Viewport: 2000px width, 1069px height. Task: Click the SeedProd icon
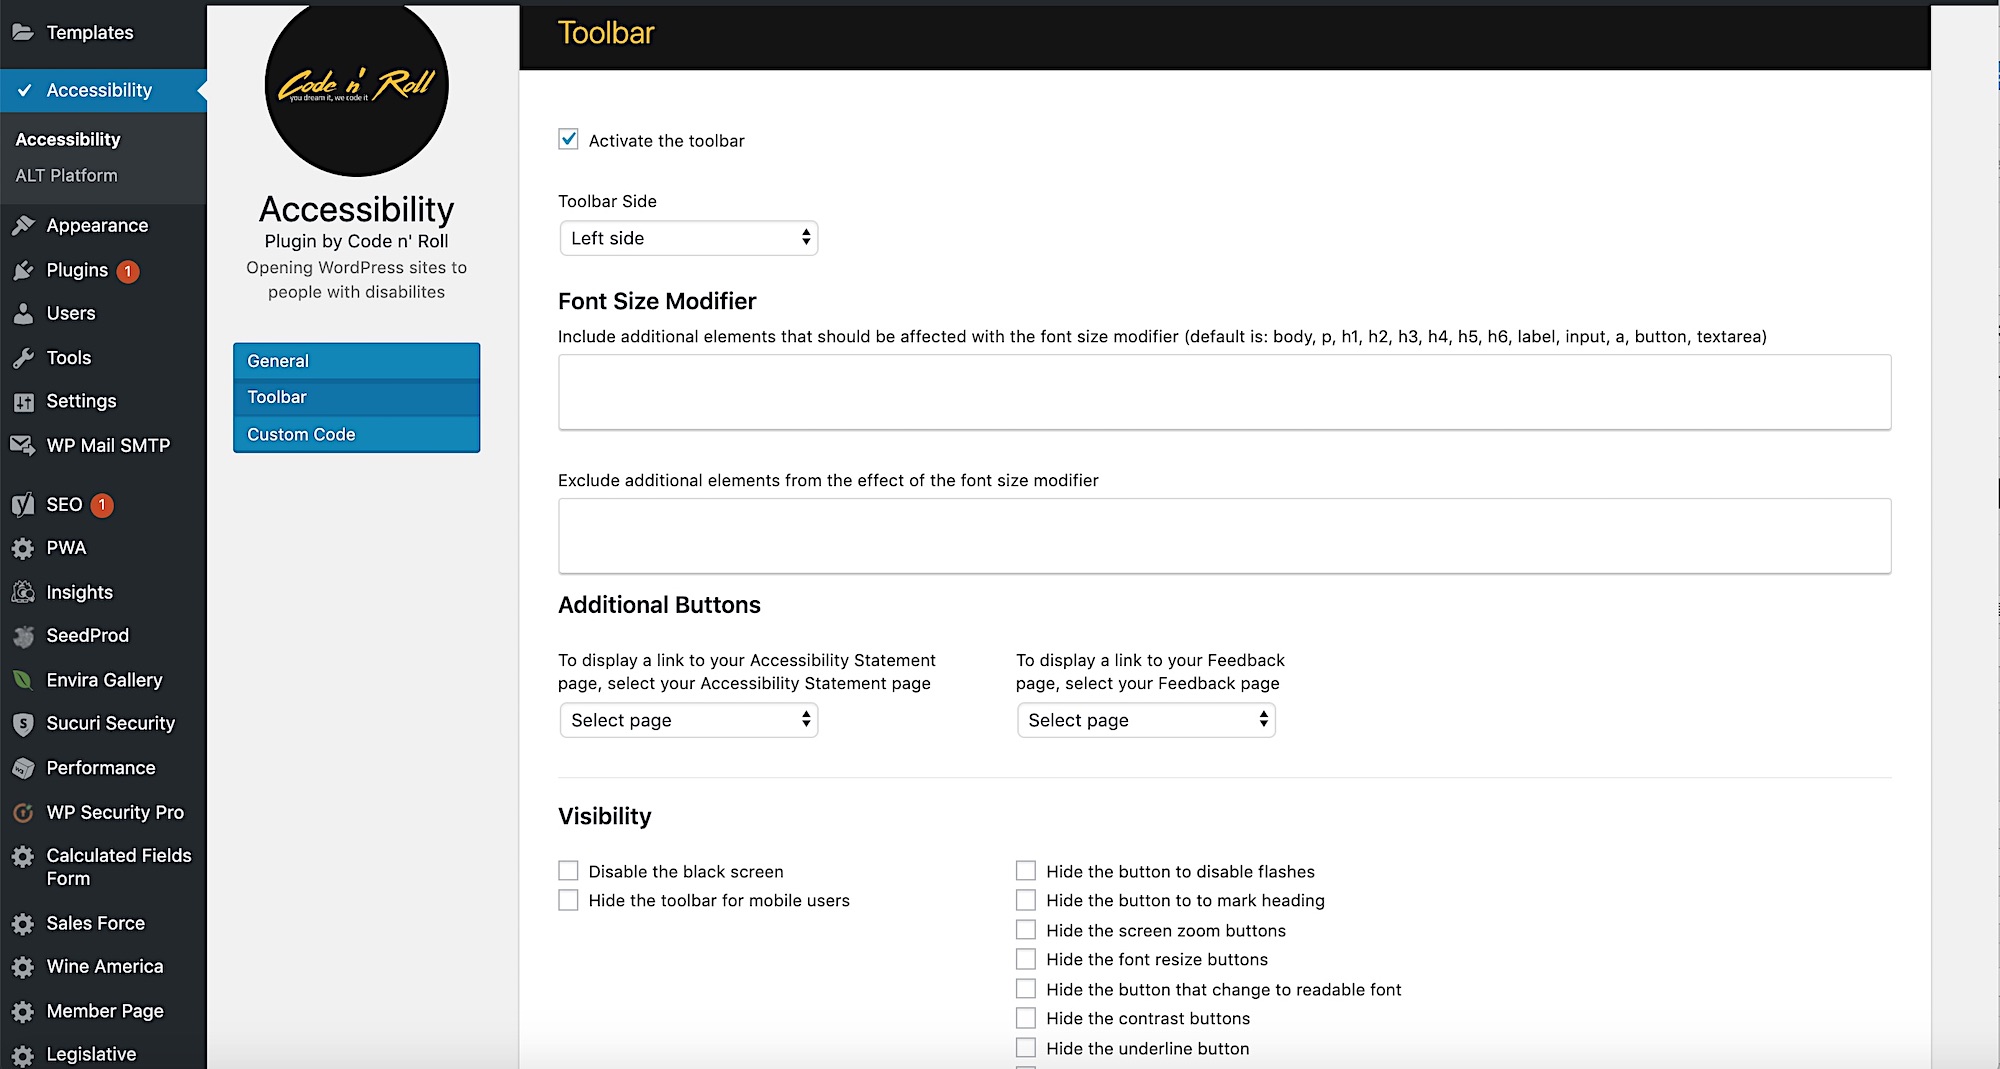click(23, 636)
